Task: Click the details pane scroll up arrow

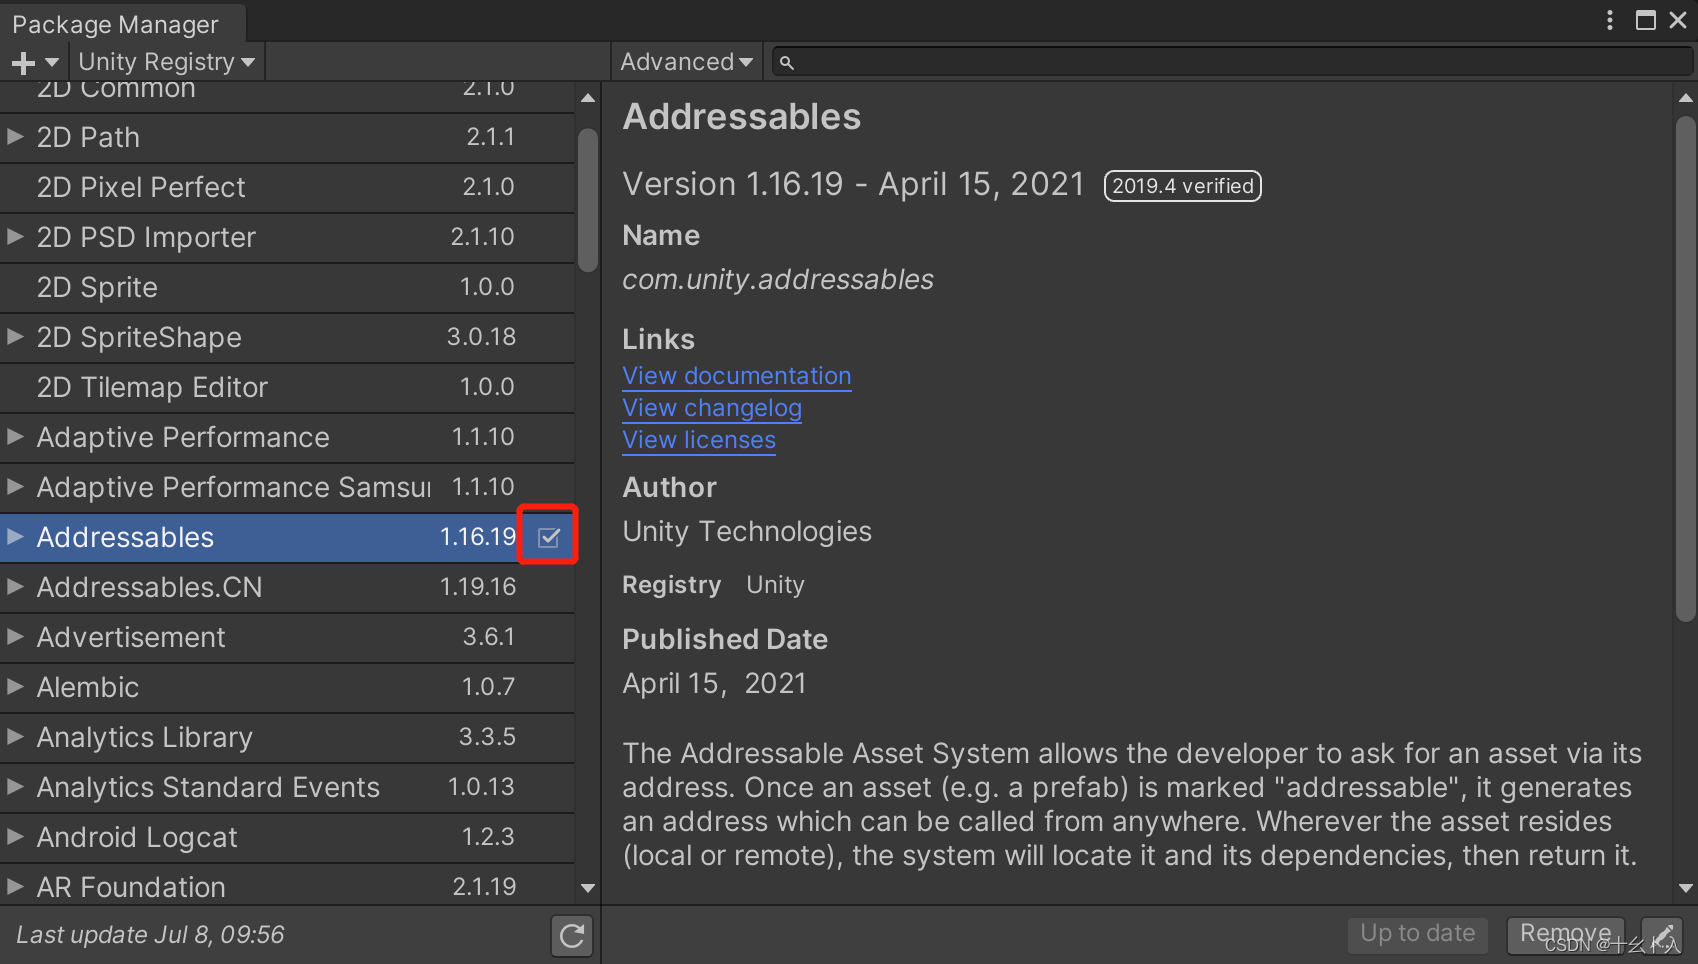Action: tap(1686, 98)
